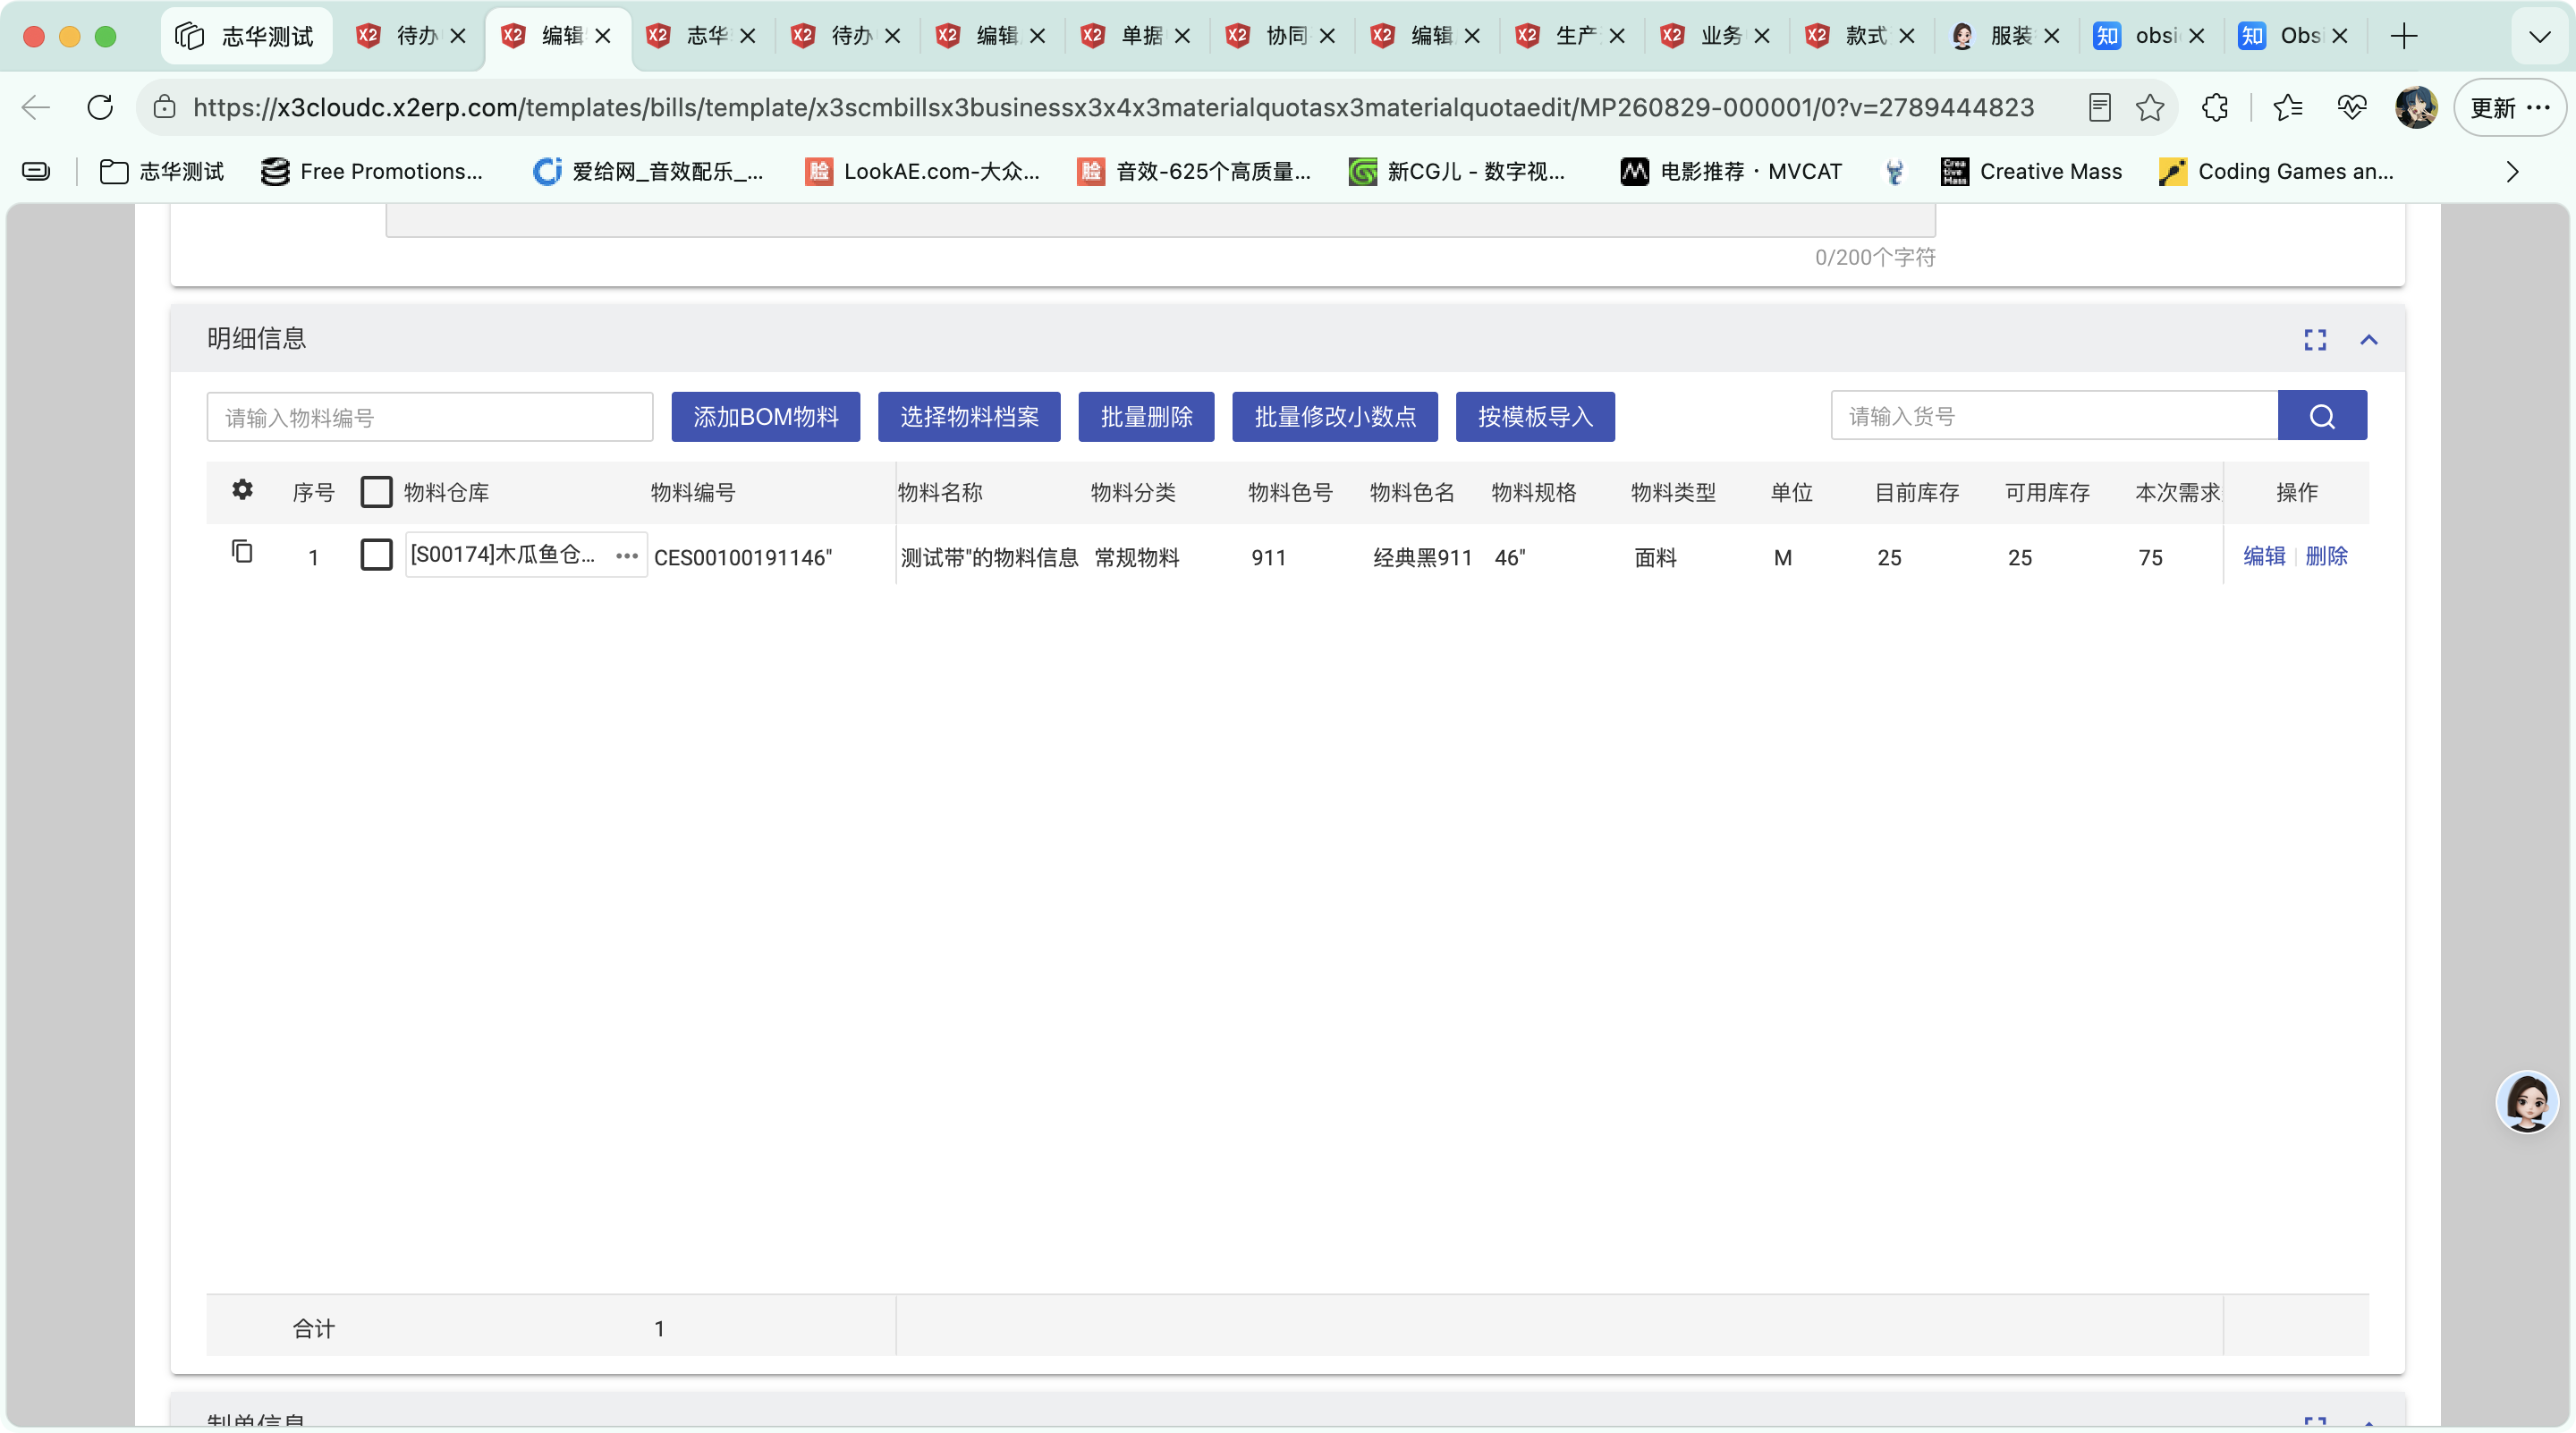Edit row 1 via 编辑 link

(x=2264, y=556)
